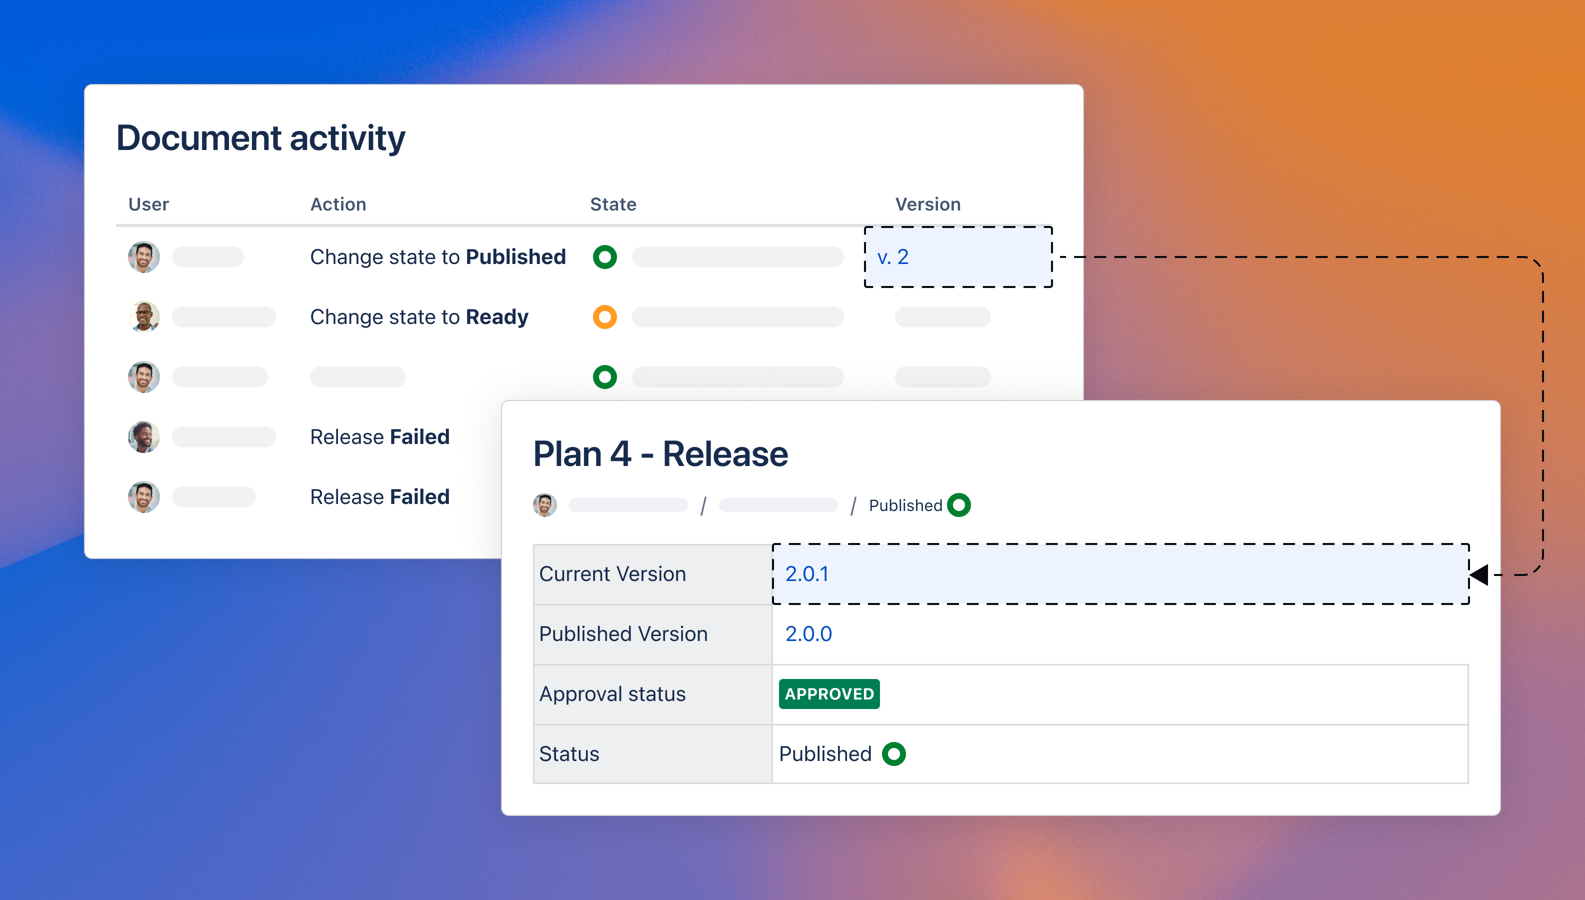Click the 'Current Version' label cell
This screenshot has width=1585, height=900.
(x=653, y=574)
